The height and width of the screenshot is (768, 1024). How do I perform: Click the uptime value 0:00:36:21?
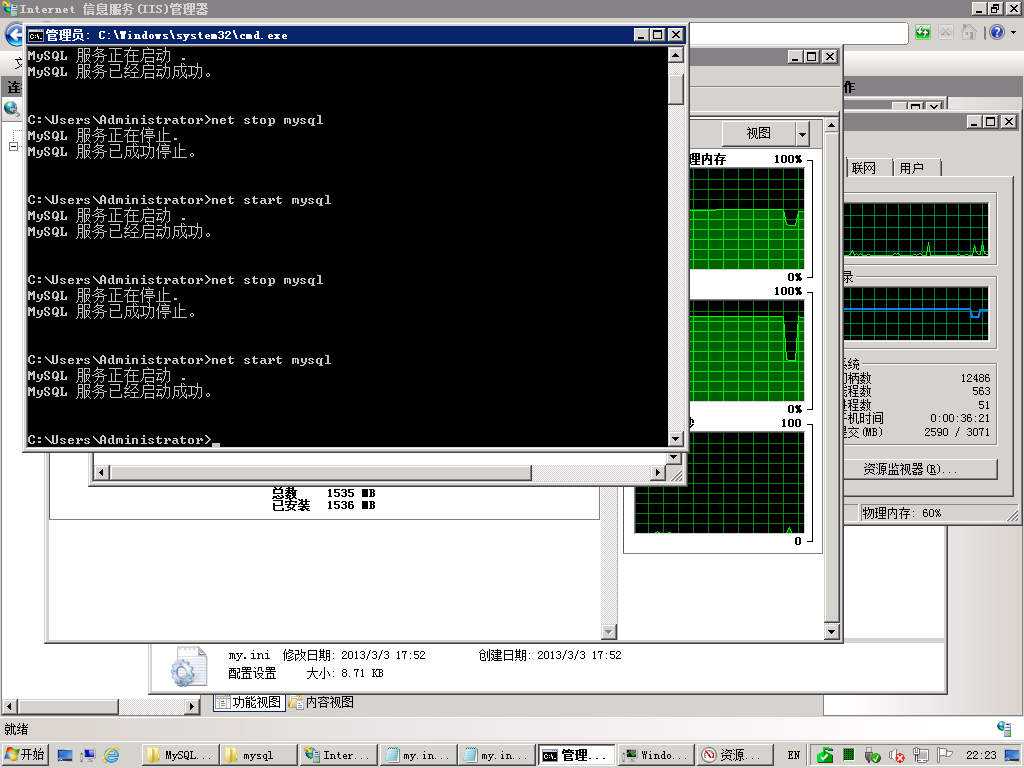[x=960, y=418]
